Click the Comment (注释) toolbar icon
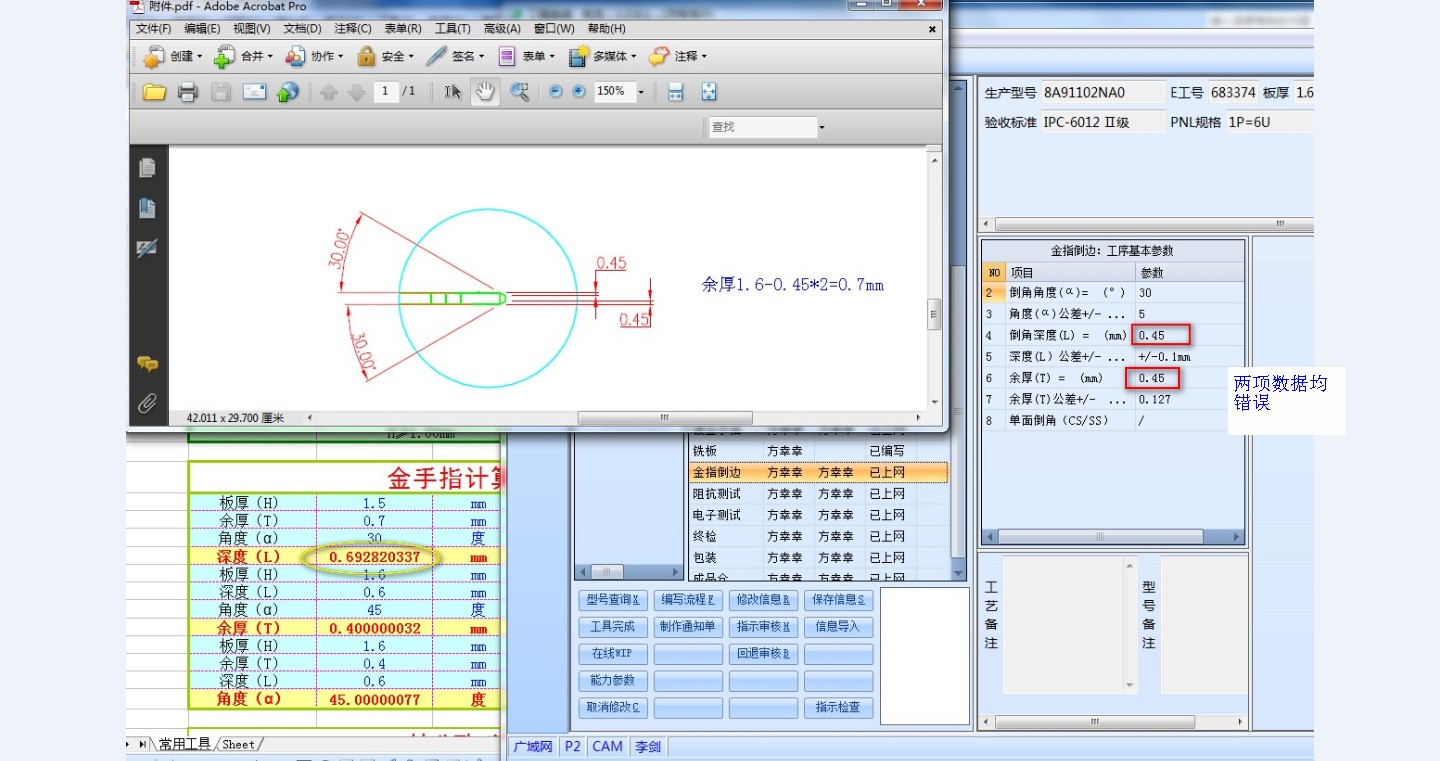Viewport: 1440px width, 761px height. [x=659, y=56]
